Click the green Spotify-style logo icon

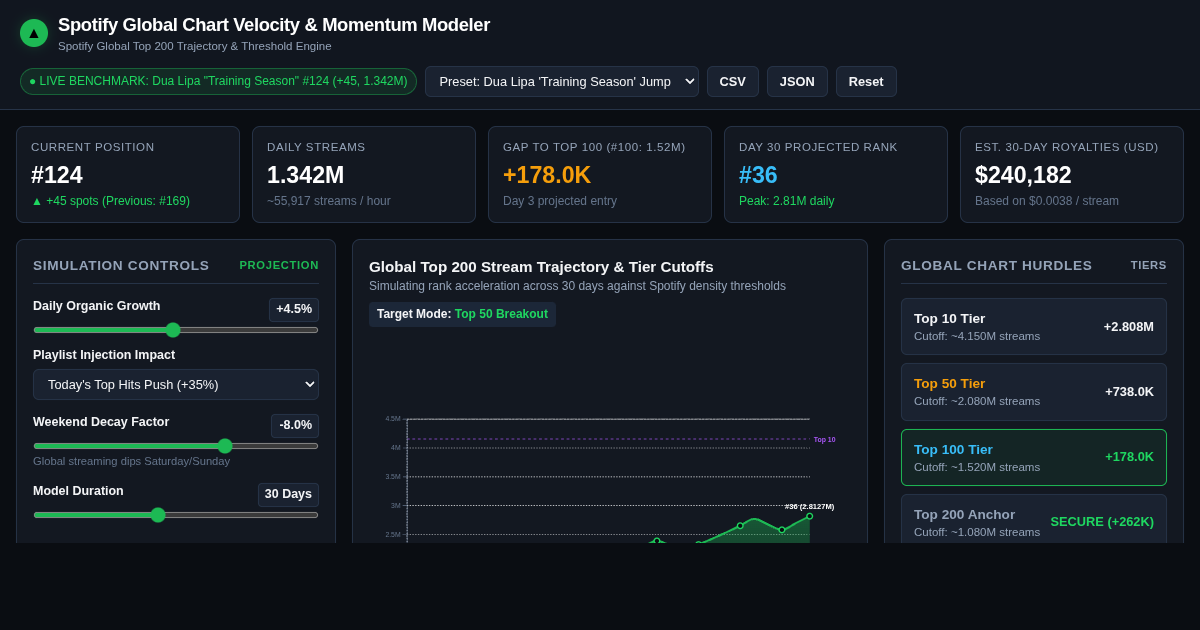coord(34,33)
